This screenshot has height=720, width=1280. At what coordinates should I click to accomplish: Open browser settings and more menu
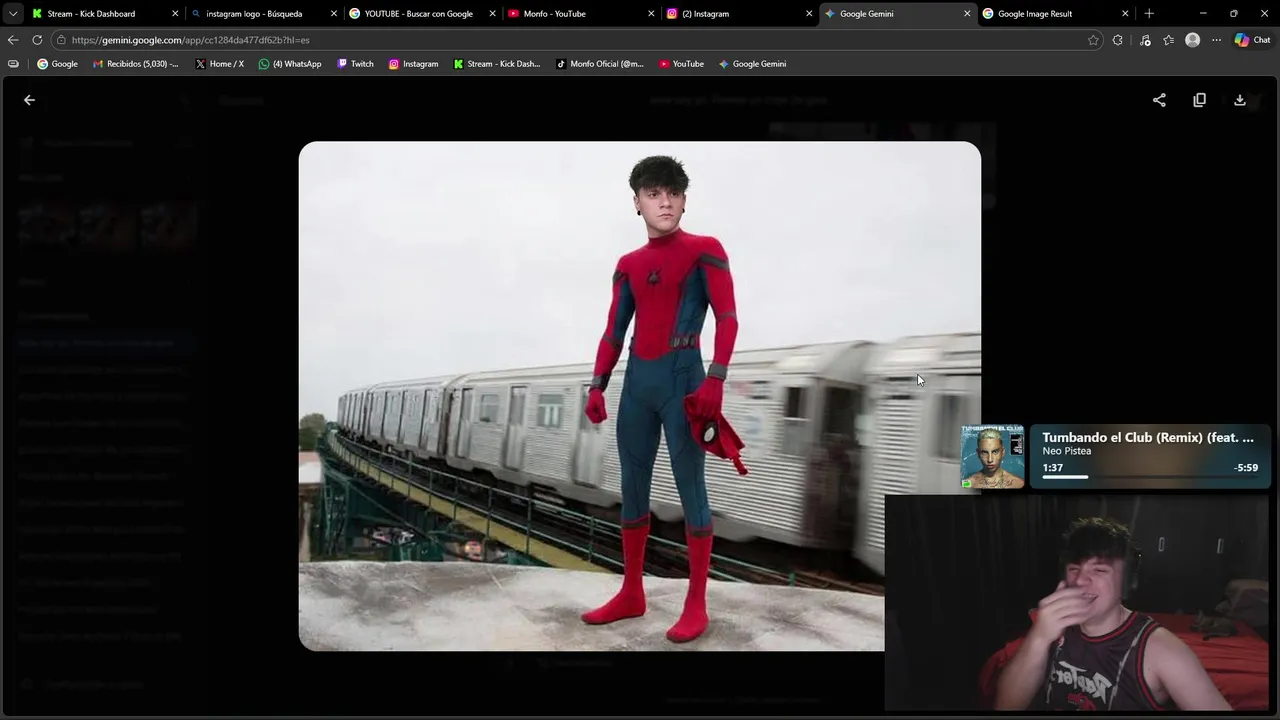pos(1216,40)
